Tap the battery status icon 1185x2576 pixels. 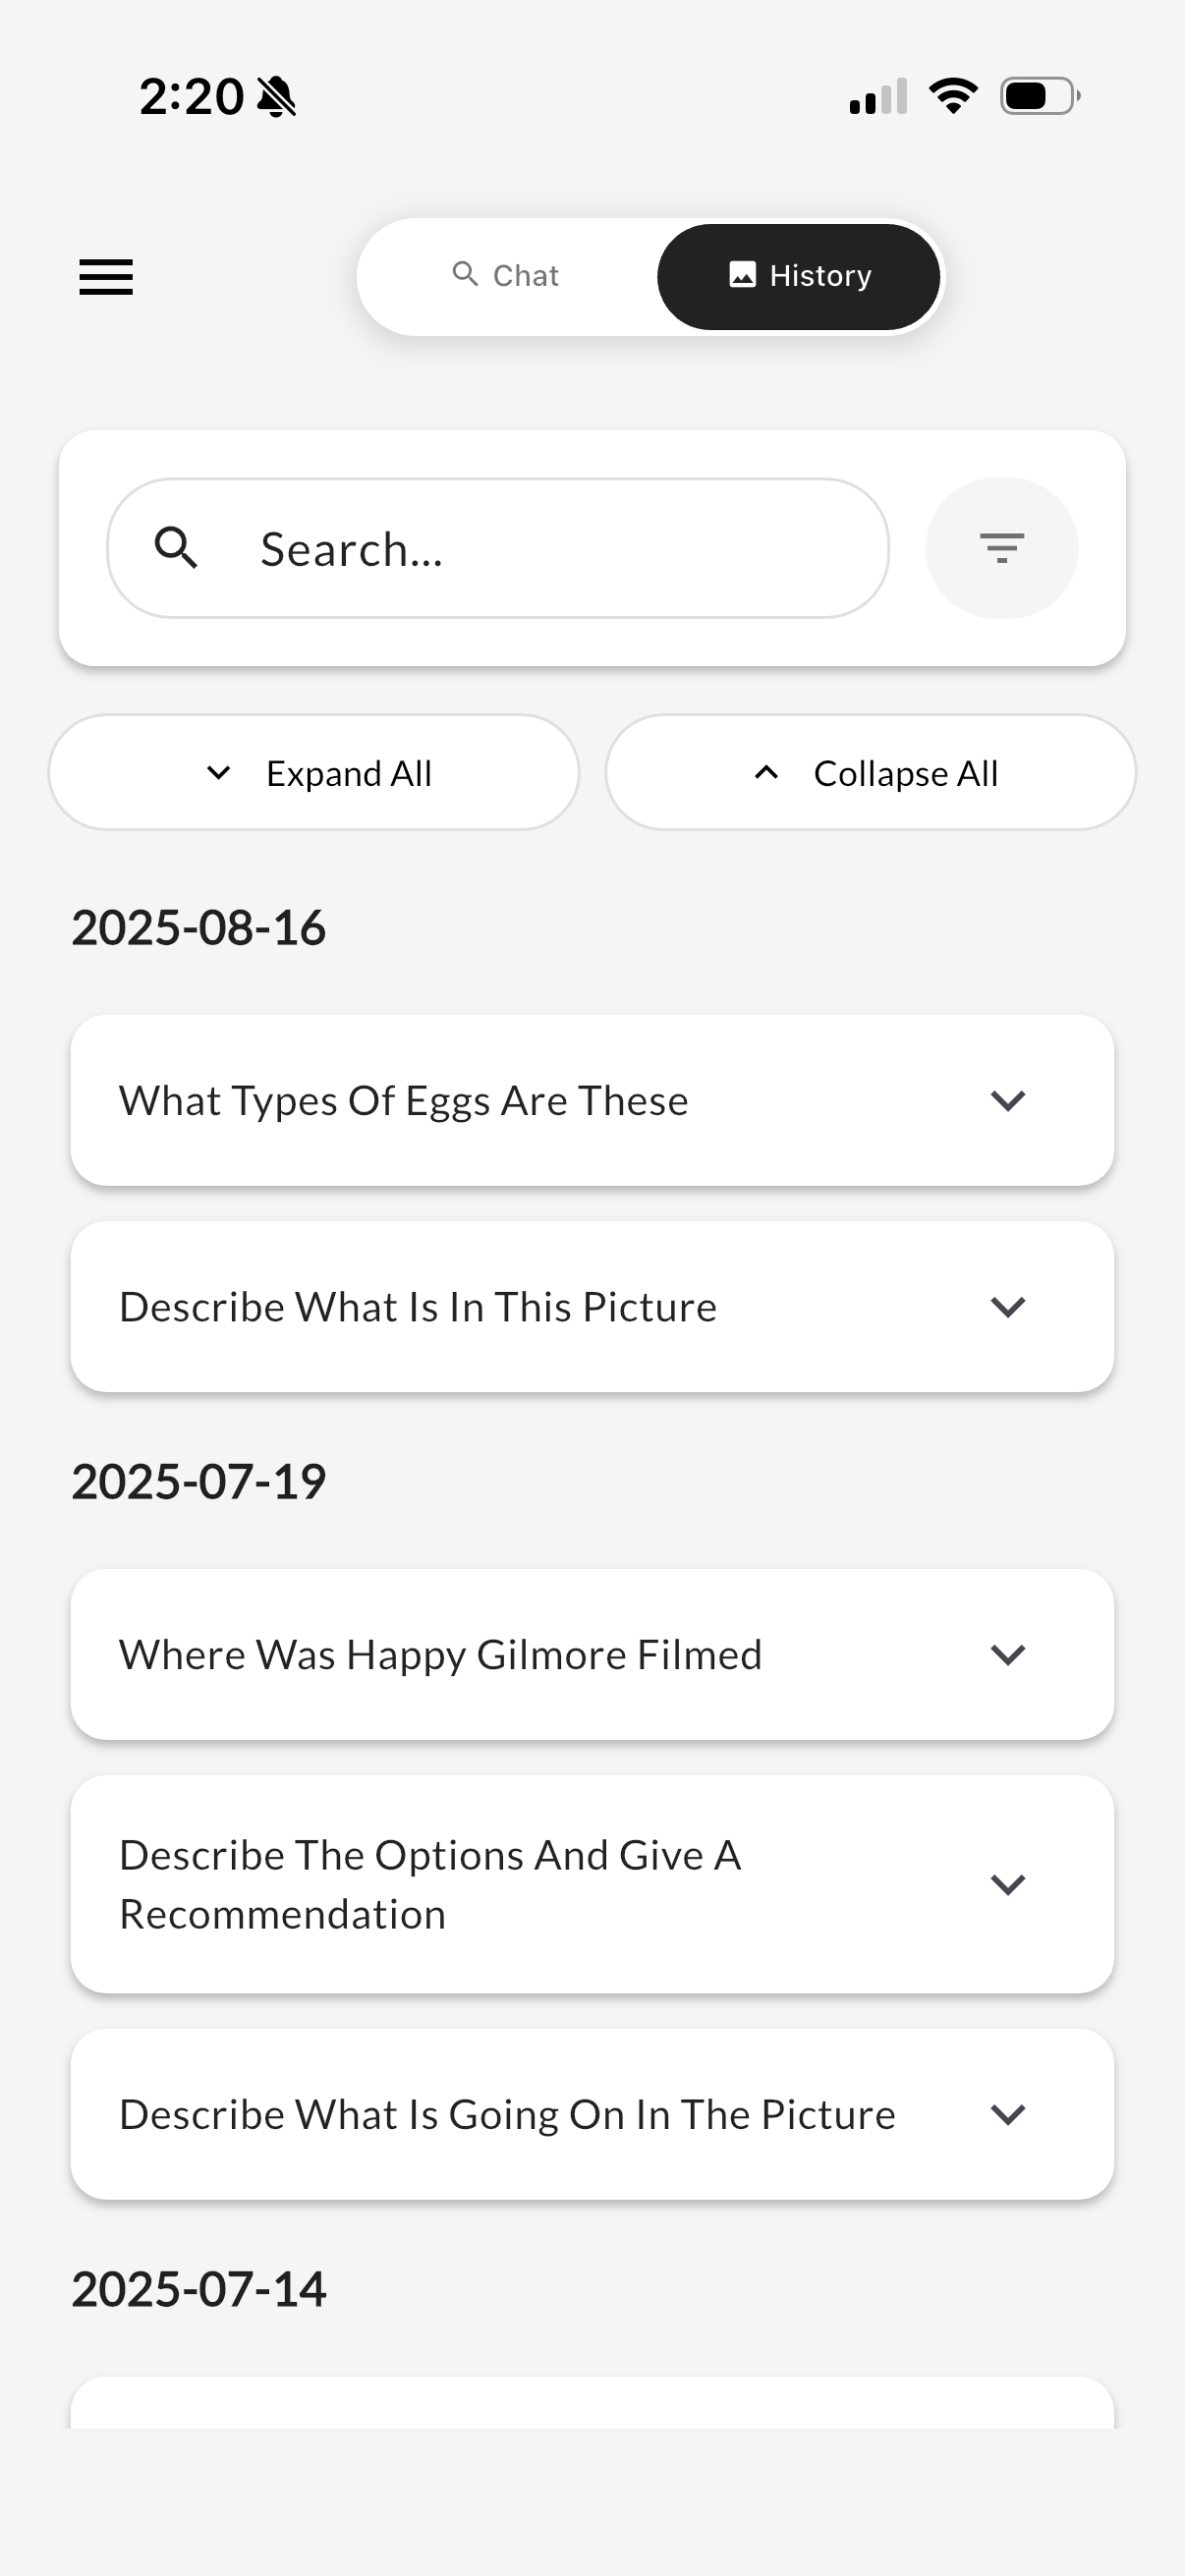[1040, 97]
